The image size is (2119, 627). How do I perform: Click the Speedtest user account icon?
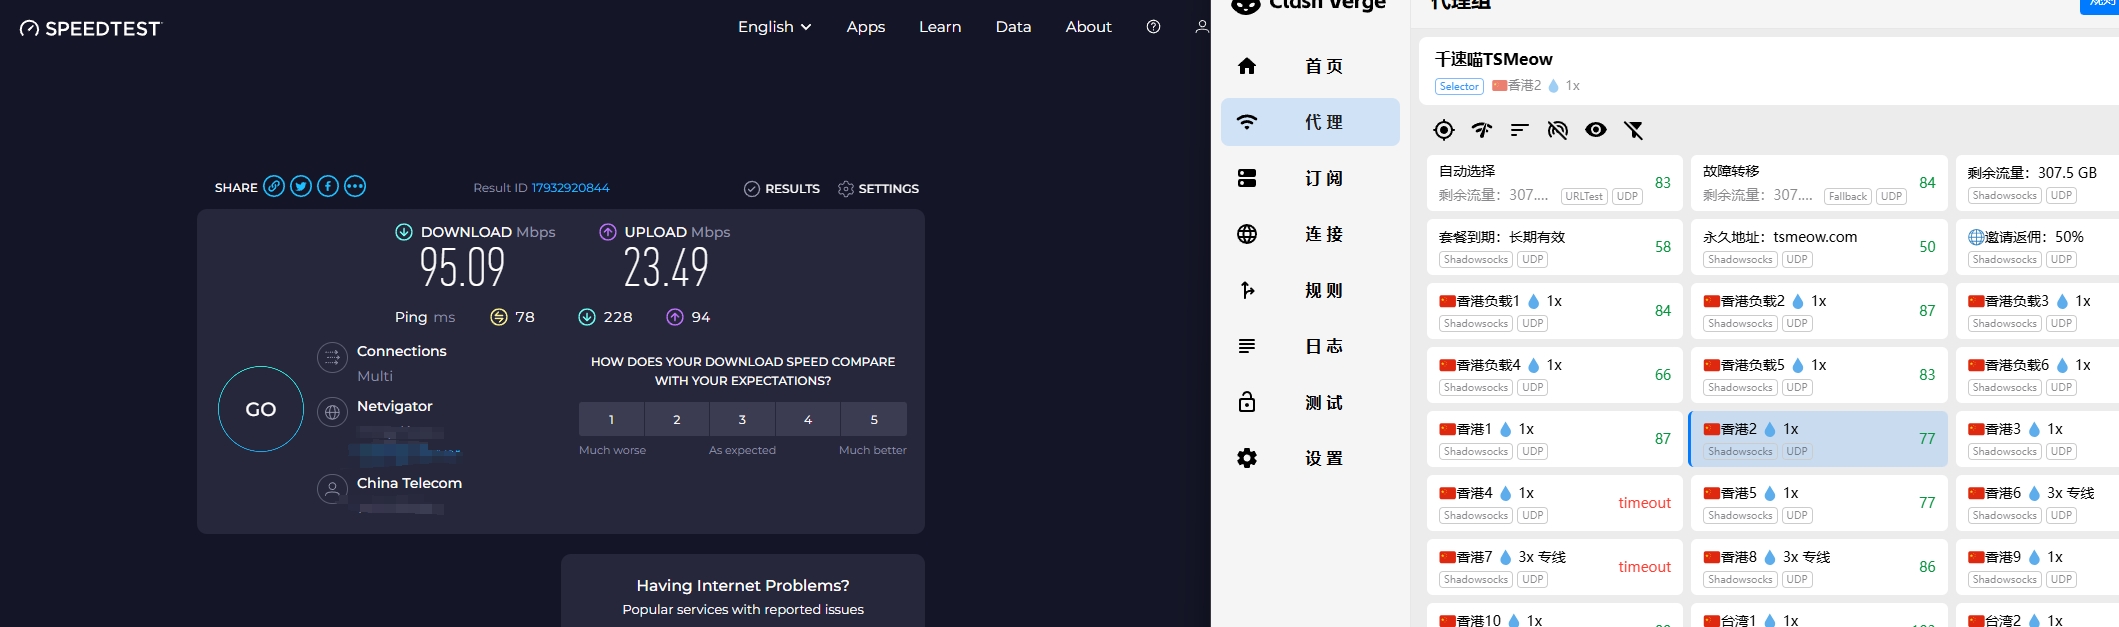click(x=1202, y=27)
